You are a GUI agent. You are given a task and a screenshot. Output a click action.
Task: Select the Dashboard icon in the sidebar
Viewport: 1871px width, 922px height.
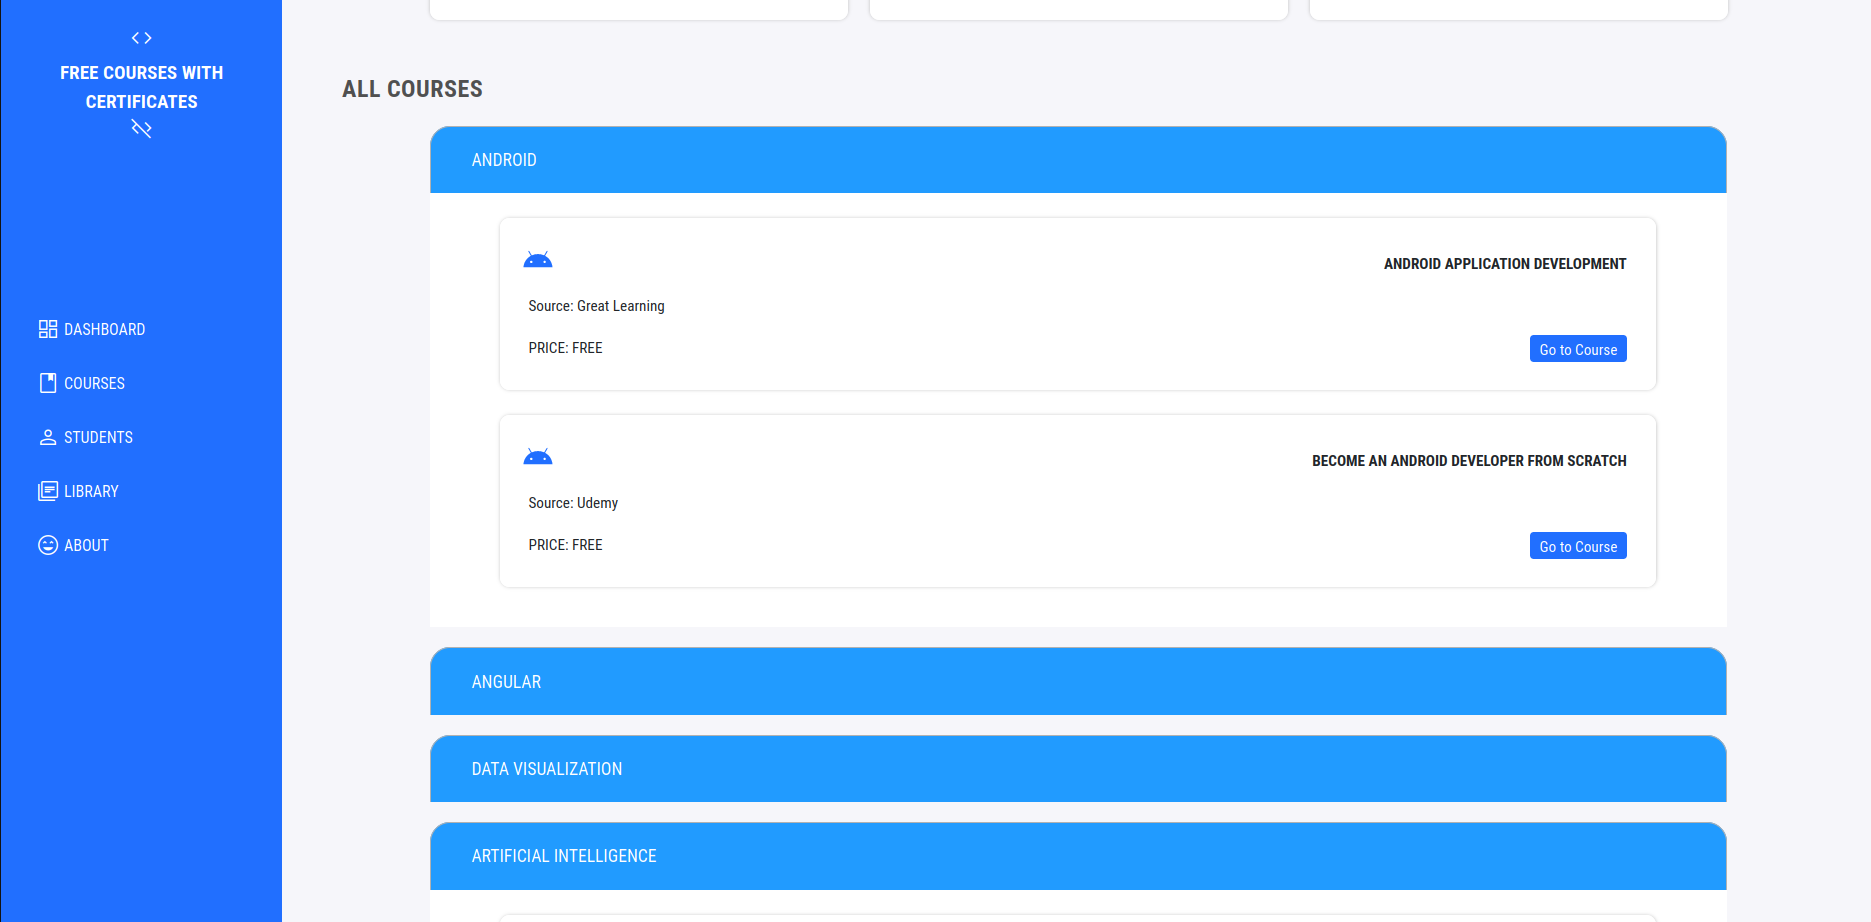(x=48, y=328)
